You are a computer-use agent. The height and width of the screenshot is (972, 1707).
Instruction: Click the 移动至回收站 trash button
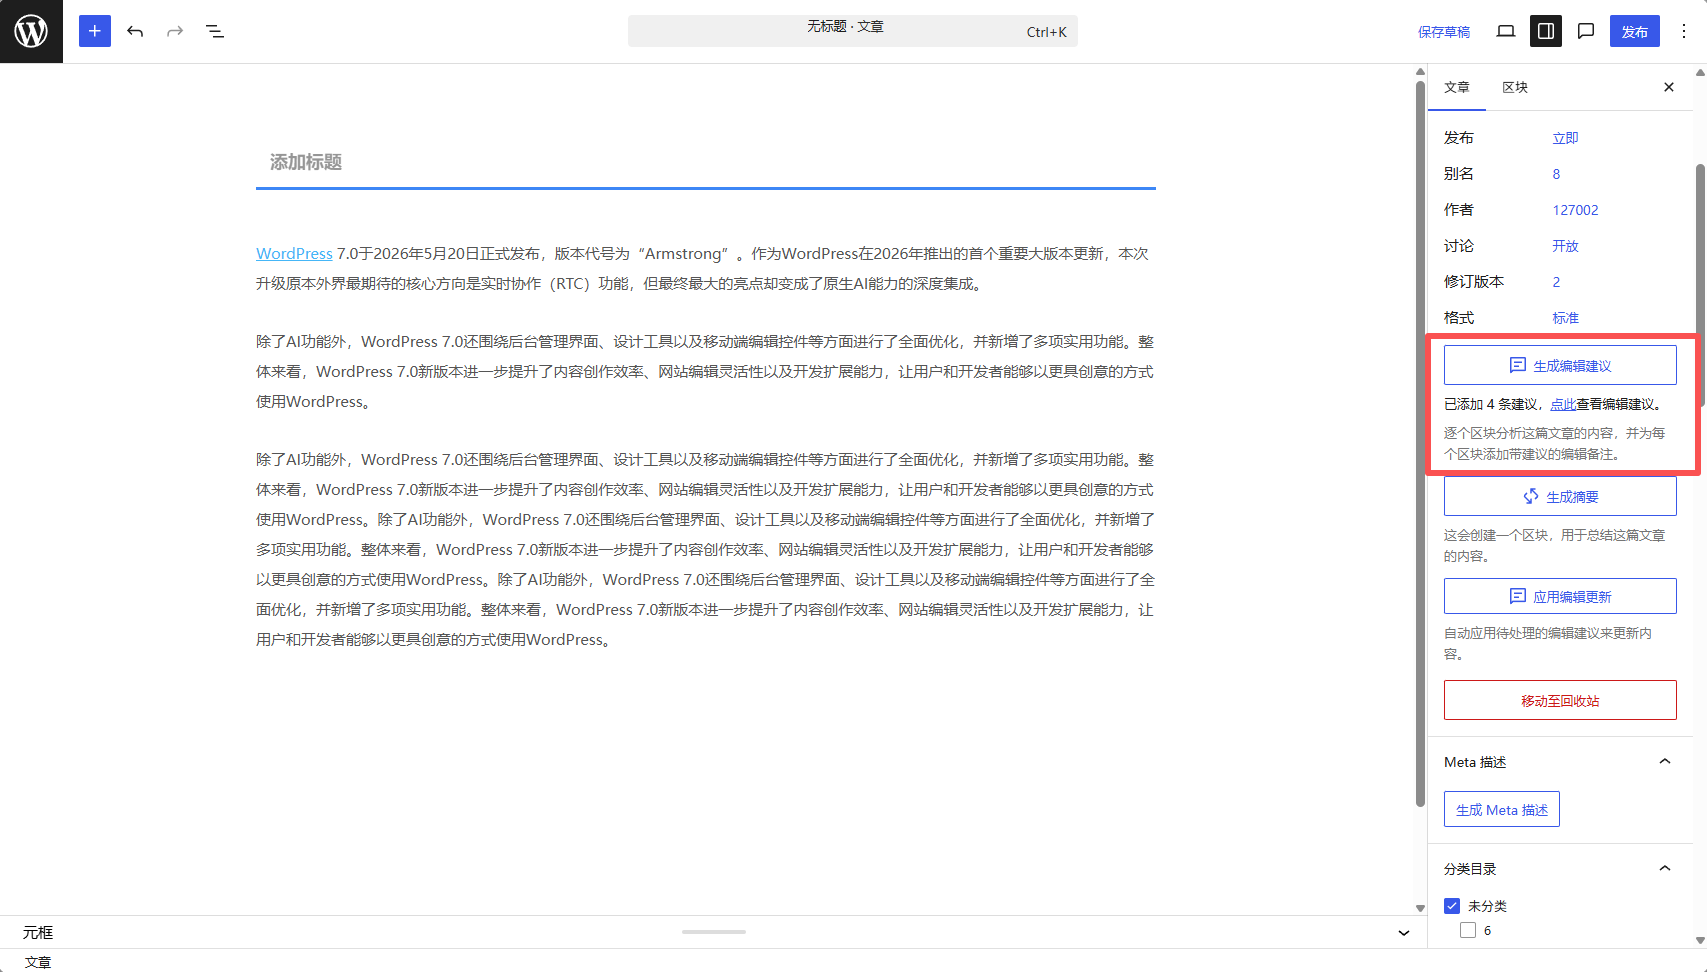[x=1560, y=700]
